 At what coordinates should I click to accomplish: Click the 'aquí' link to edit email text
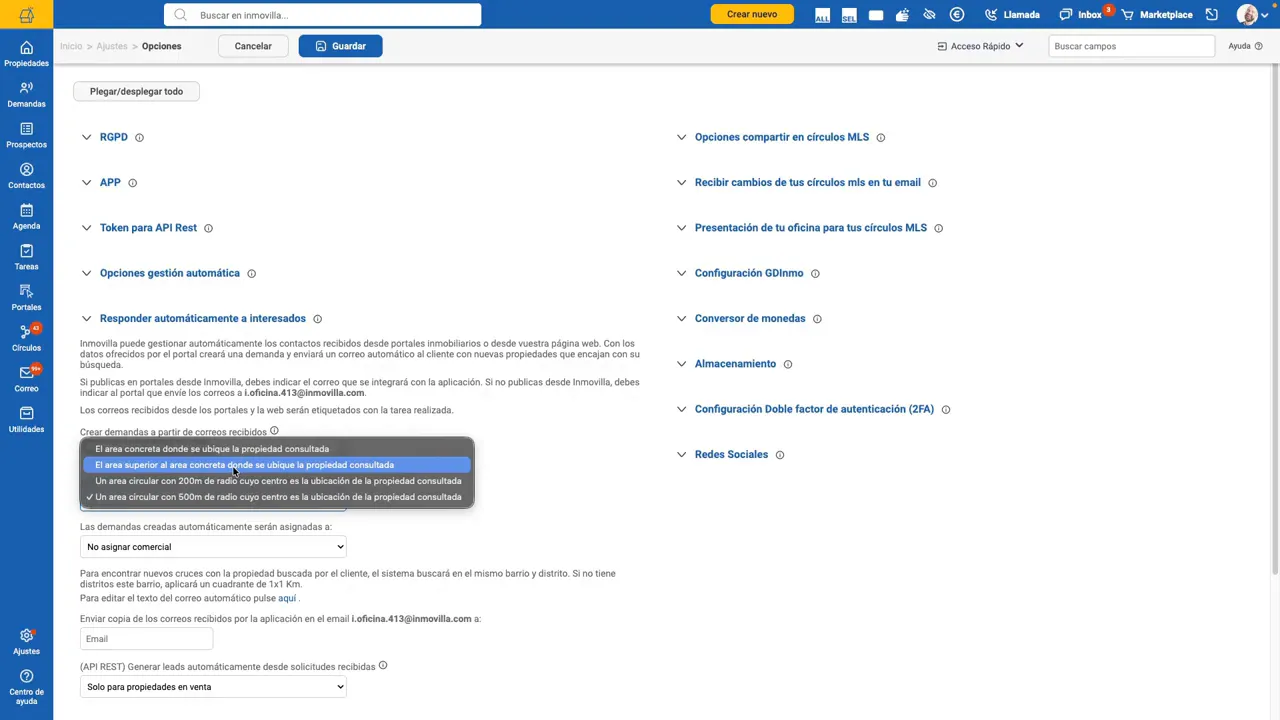coord(287,599)
